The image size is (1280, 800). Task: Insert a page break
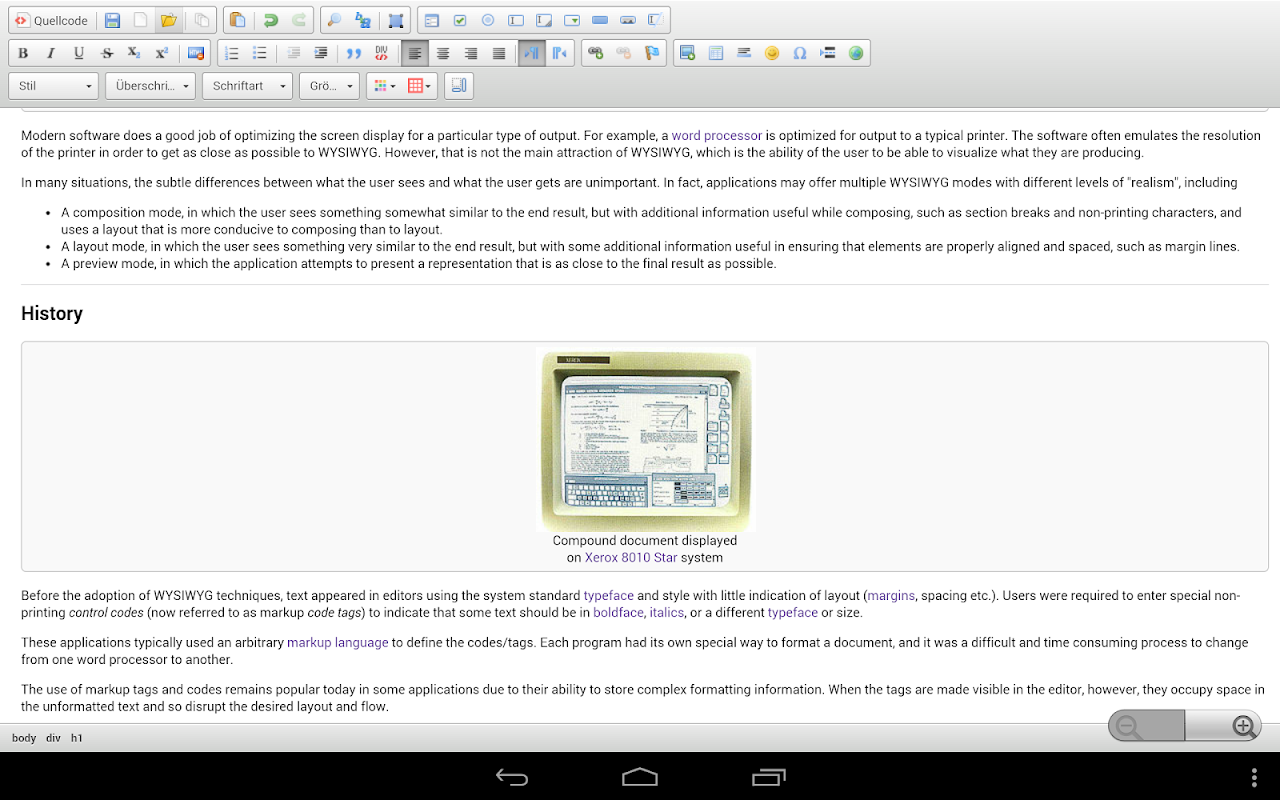828,53
